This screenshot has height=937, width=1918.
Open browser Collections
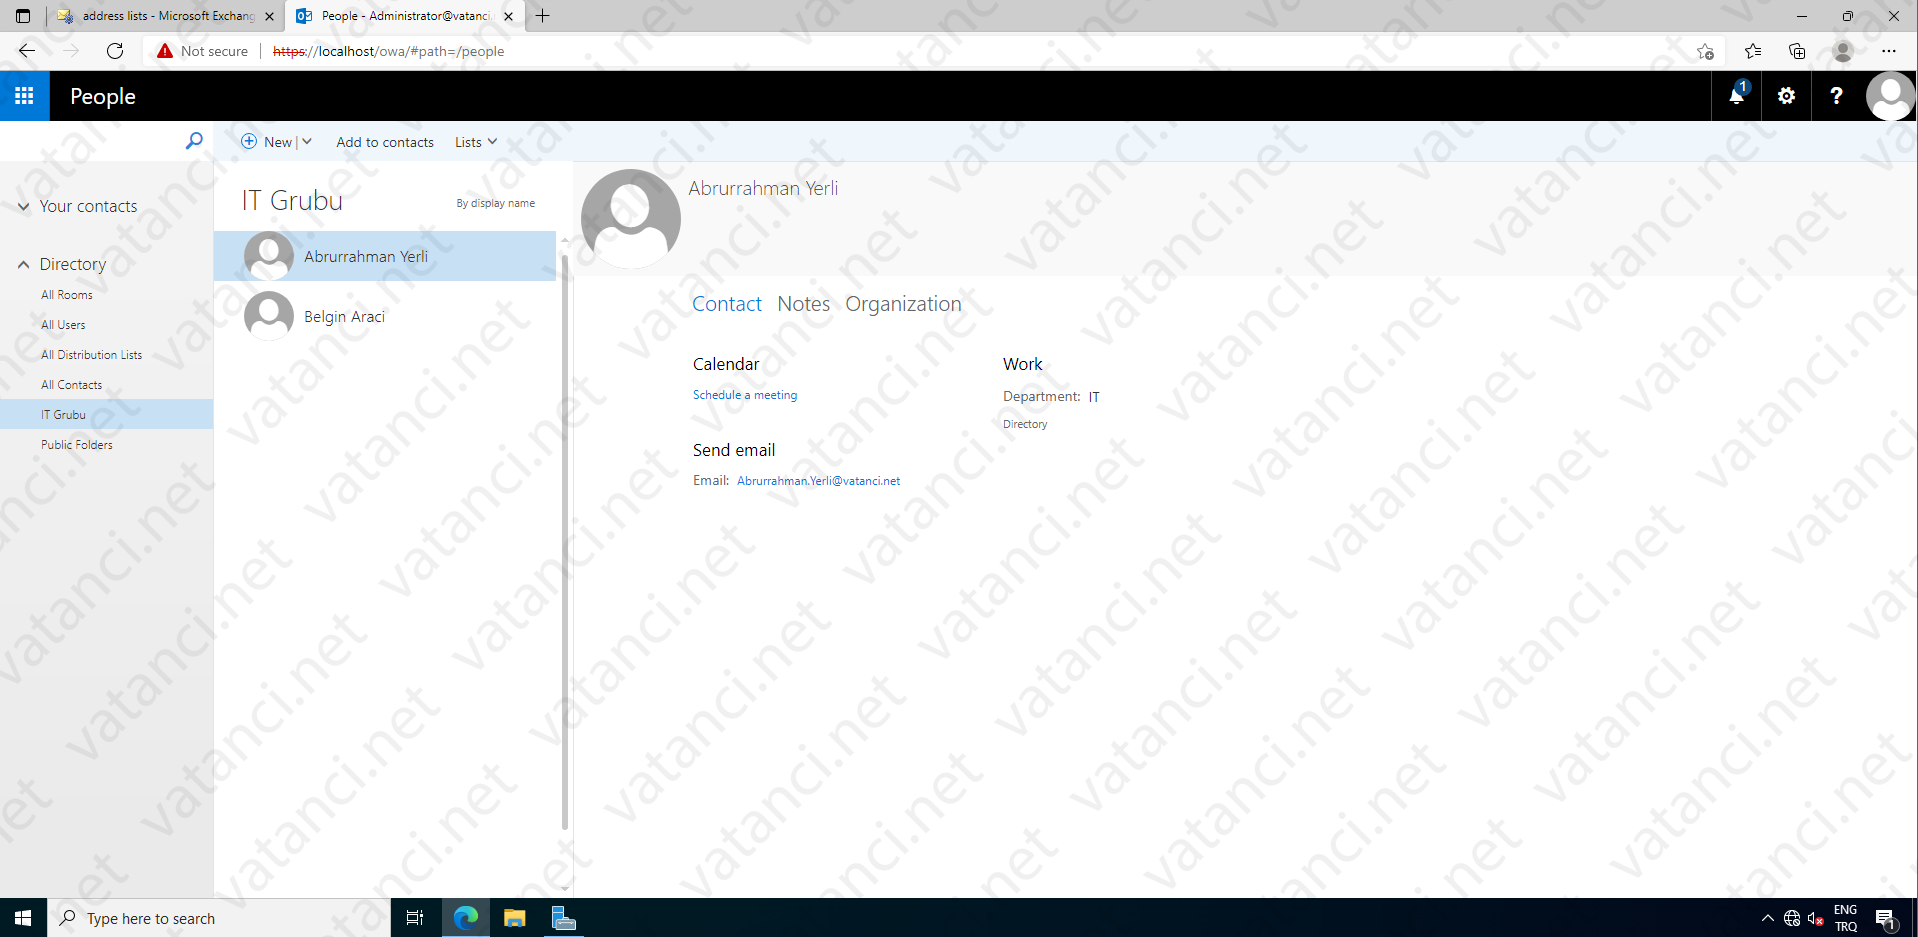coord(1797,51)
